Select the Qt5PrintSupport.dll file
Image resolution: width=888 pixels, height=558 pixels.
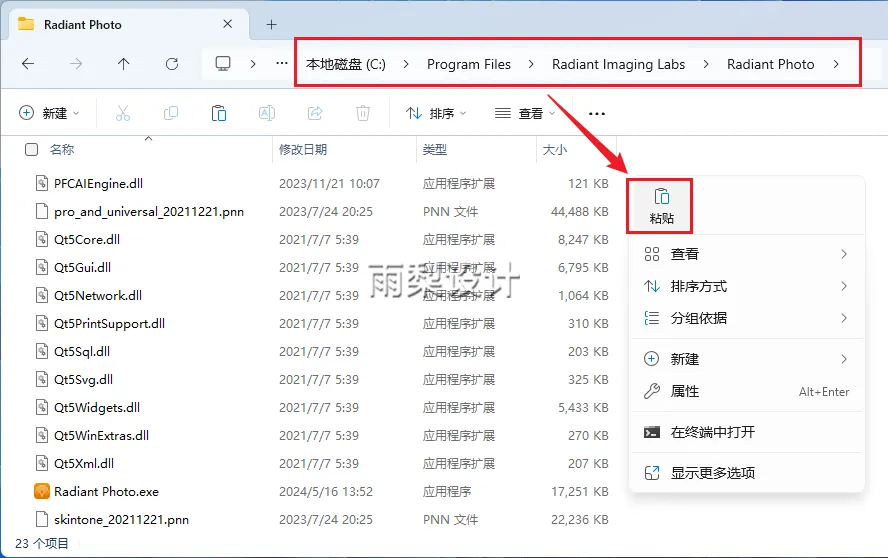[x=109, y=323]
